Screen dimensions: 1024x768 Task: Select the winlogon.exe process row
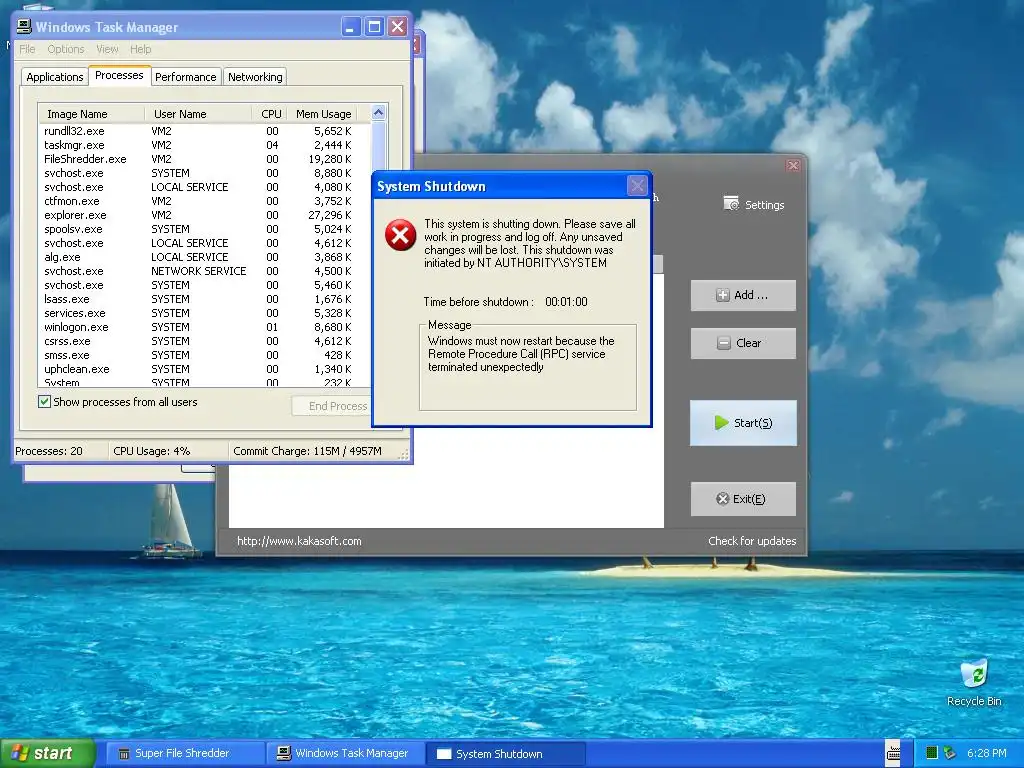(204, 327)
